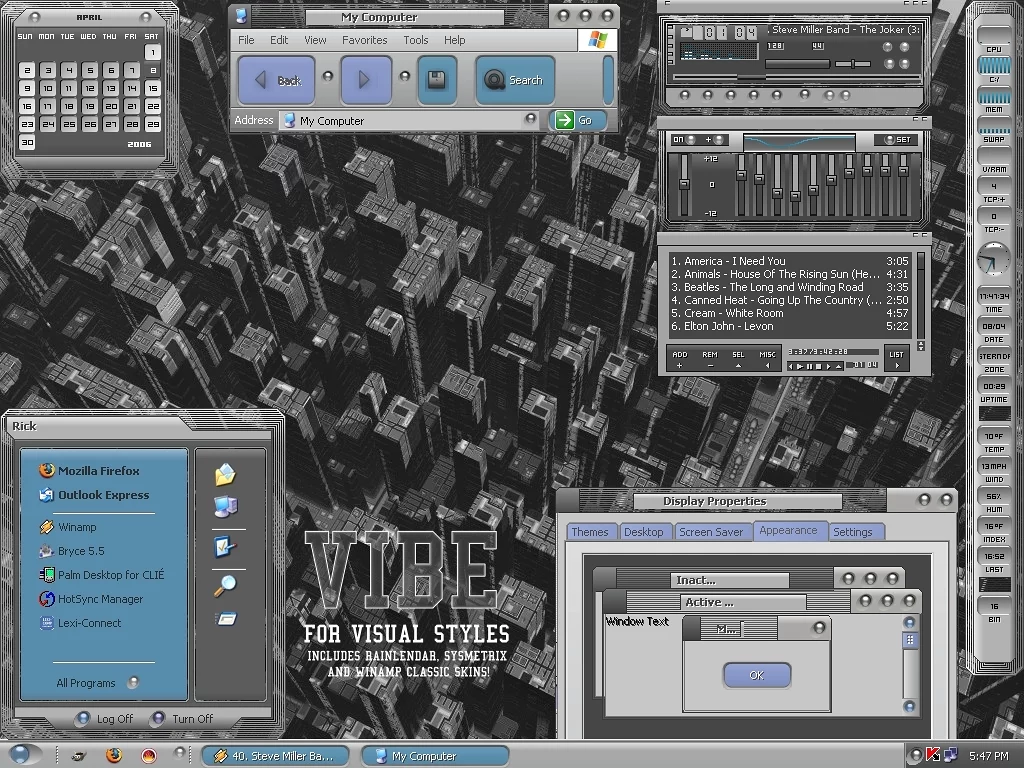Open My Documents folder icon in Start menu
This screenshot has width=1024, height=768.
[225, 474]
